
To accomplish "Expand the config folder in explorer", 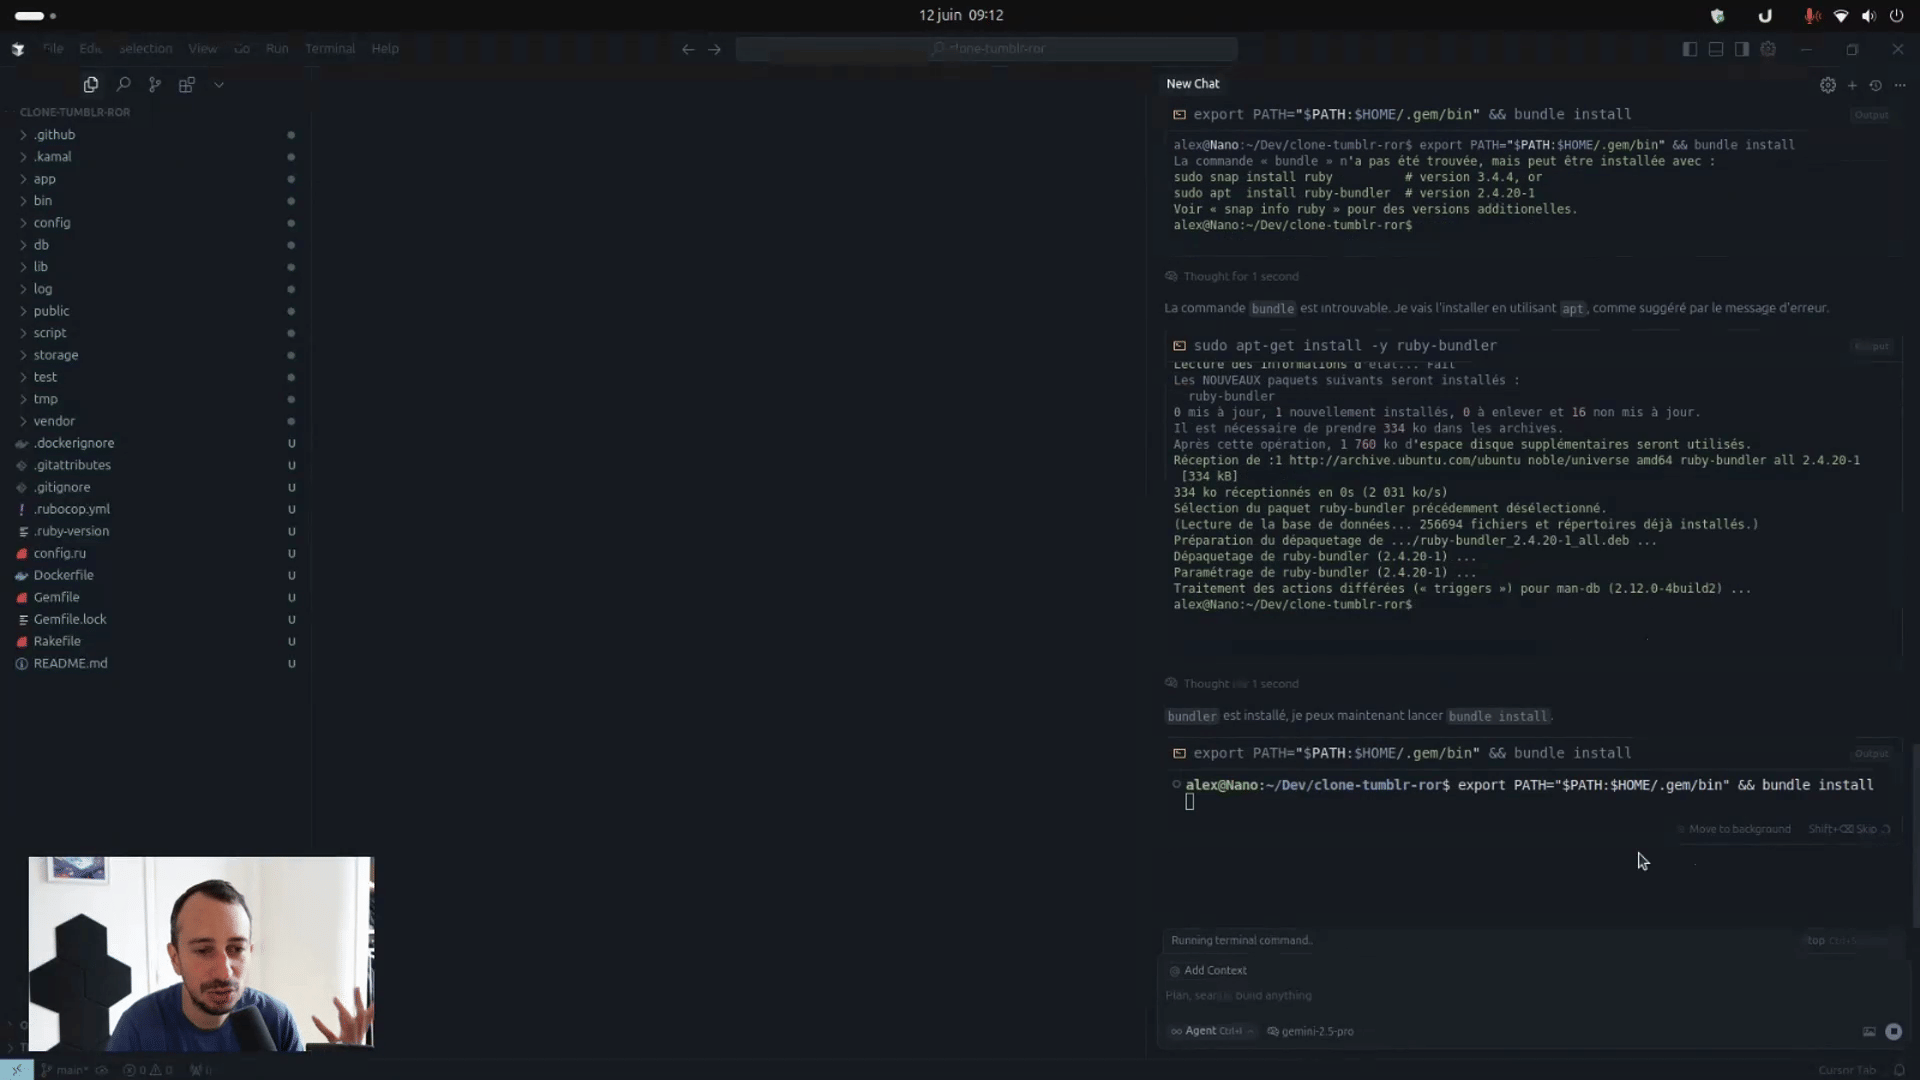I will pos(52,223).
